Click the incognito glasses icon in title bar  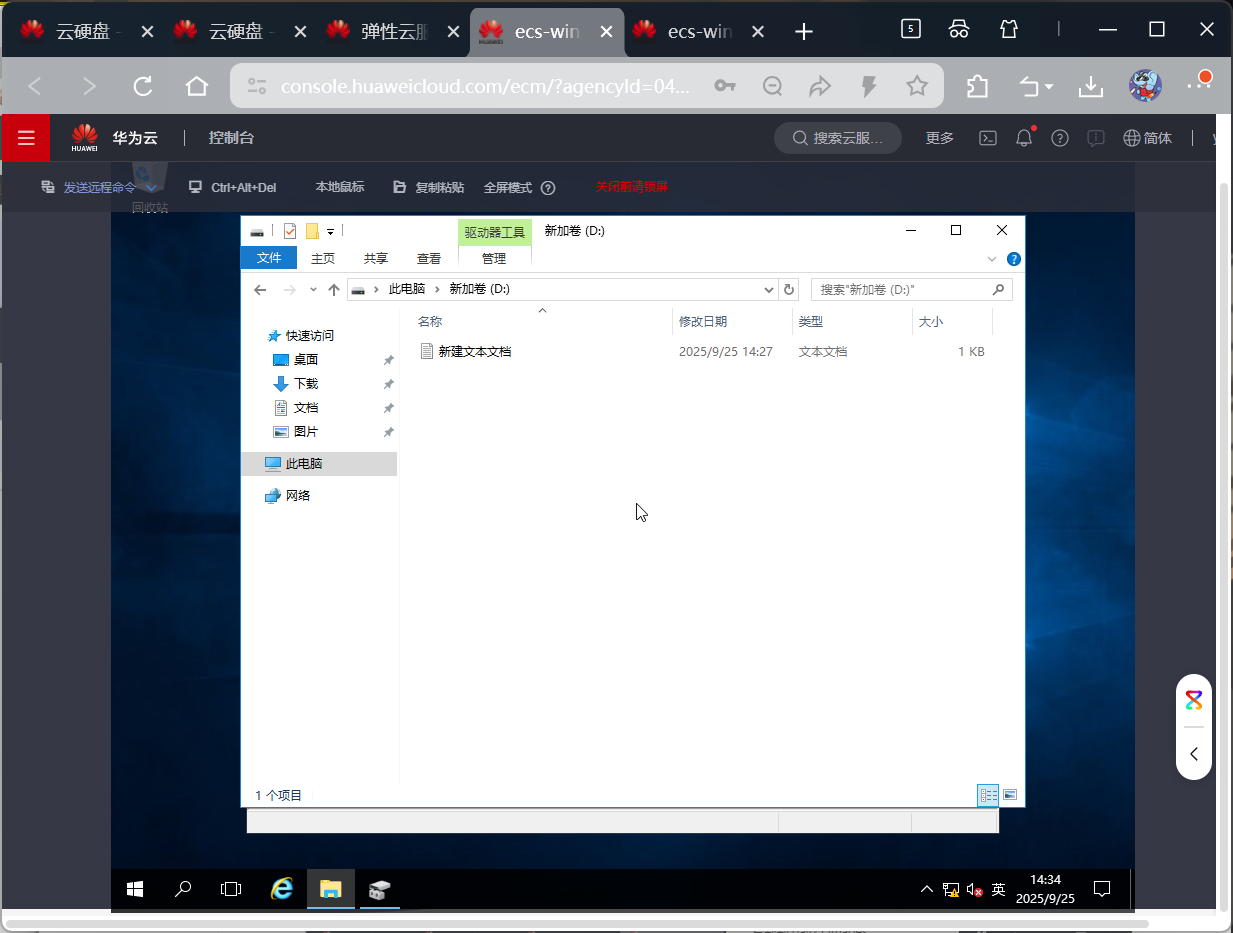point(959,29)
